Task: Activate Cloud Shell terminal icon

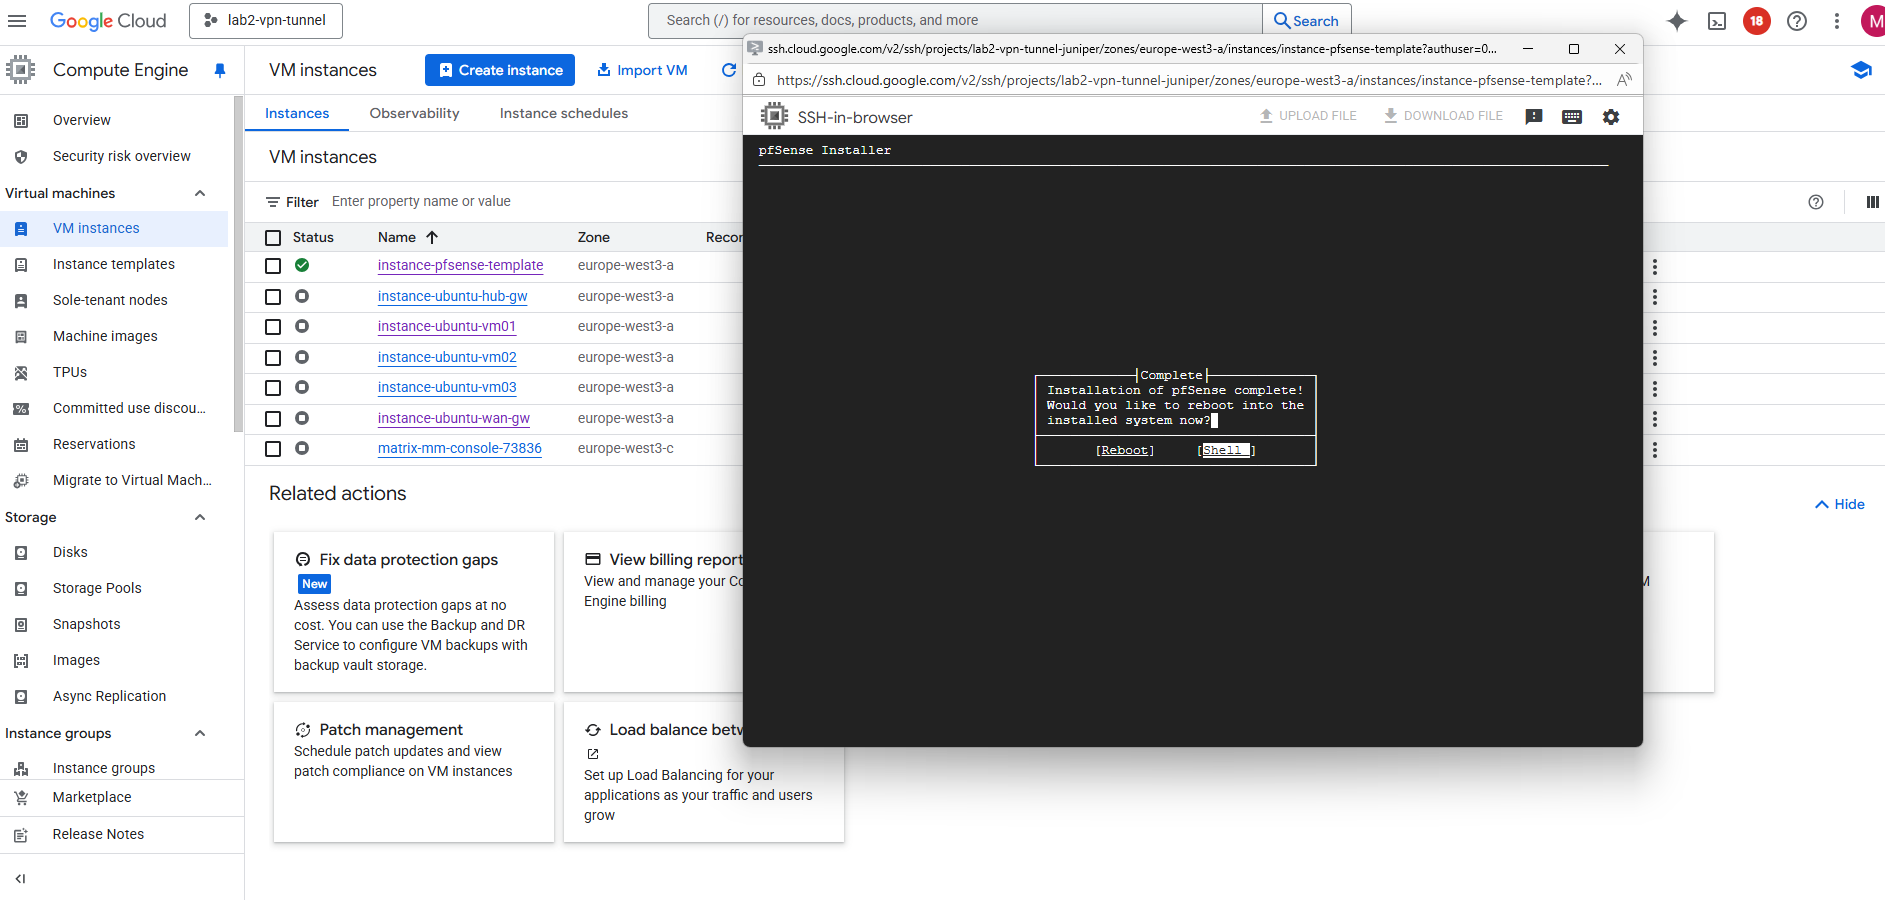Action: click(x=1716, y=21)
